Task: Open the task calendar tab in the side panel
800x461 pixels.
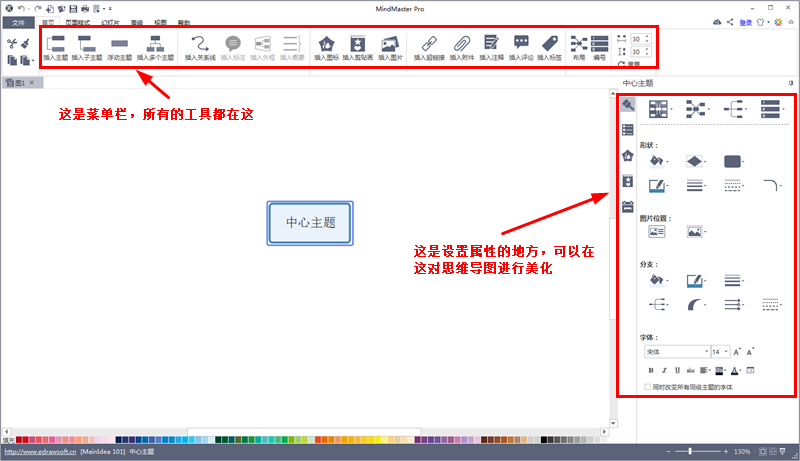Action: tap(628, 207)
